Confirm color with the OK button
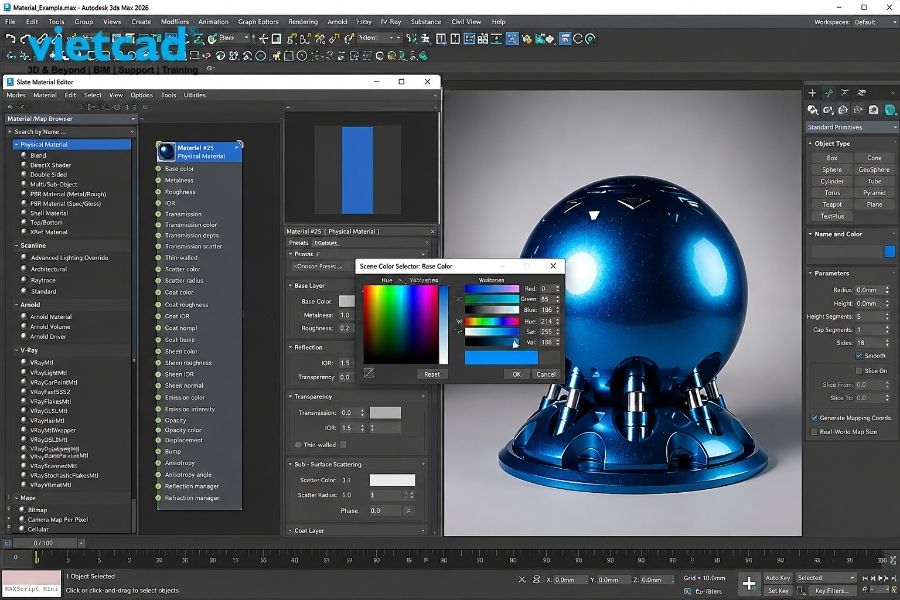Viewport: 900px width, 600px height. (x=517, y=374)
